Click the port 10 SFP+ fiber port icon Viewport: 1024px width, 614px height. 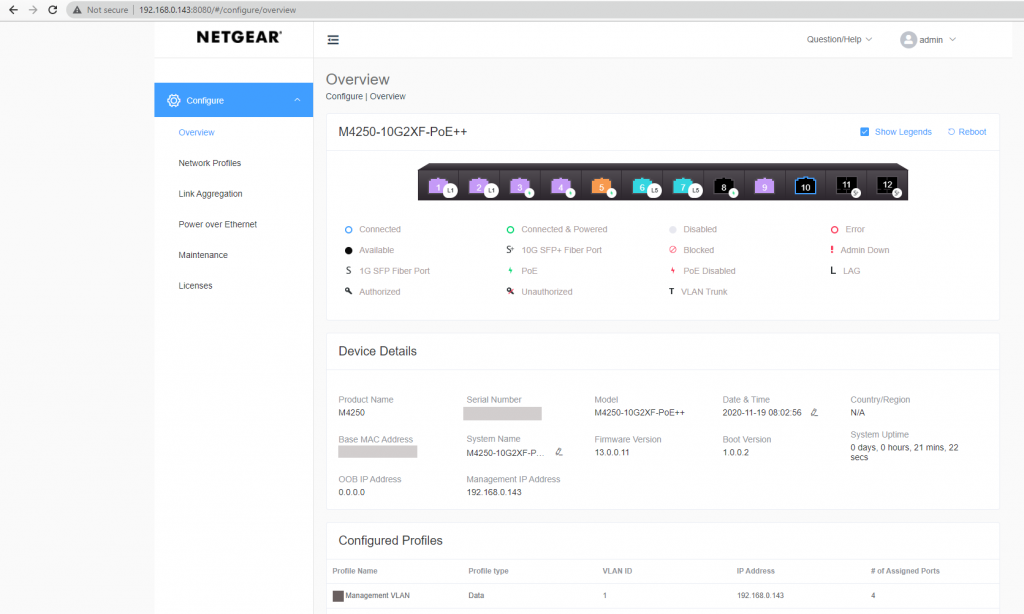805,186
